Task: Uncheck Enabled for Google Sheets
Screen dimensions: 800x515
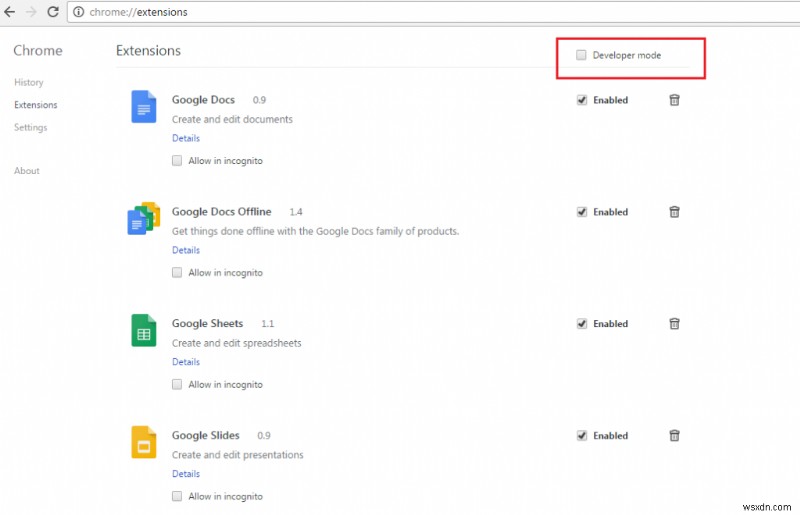Action: click(582, 324)
